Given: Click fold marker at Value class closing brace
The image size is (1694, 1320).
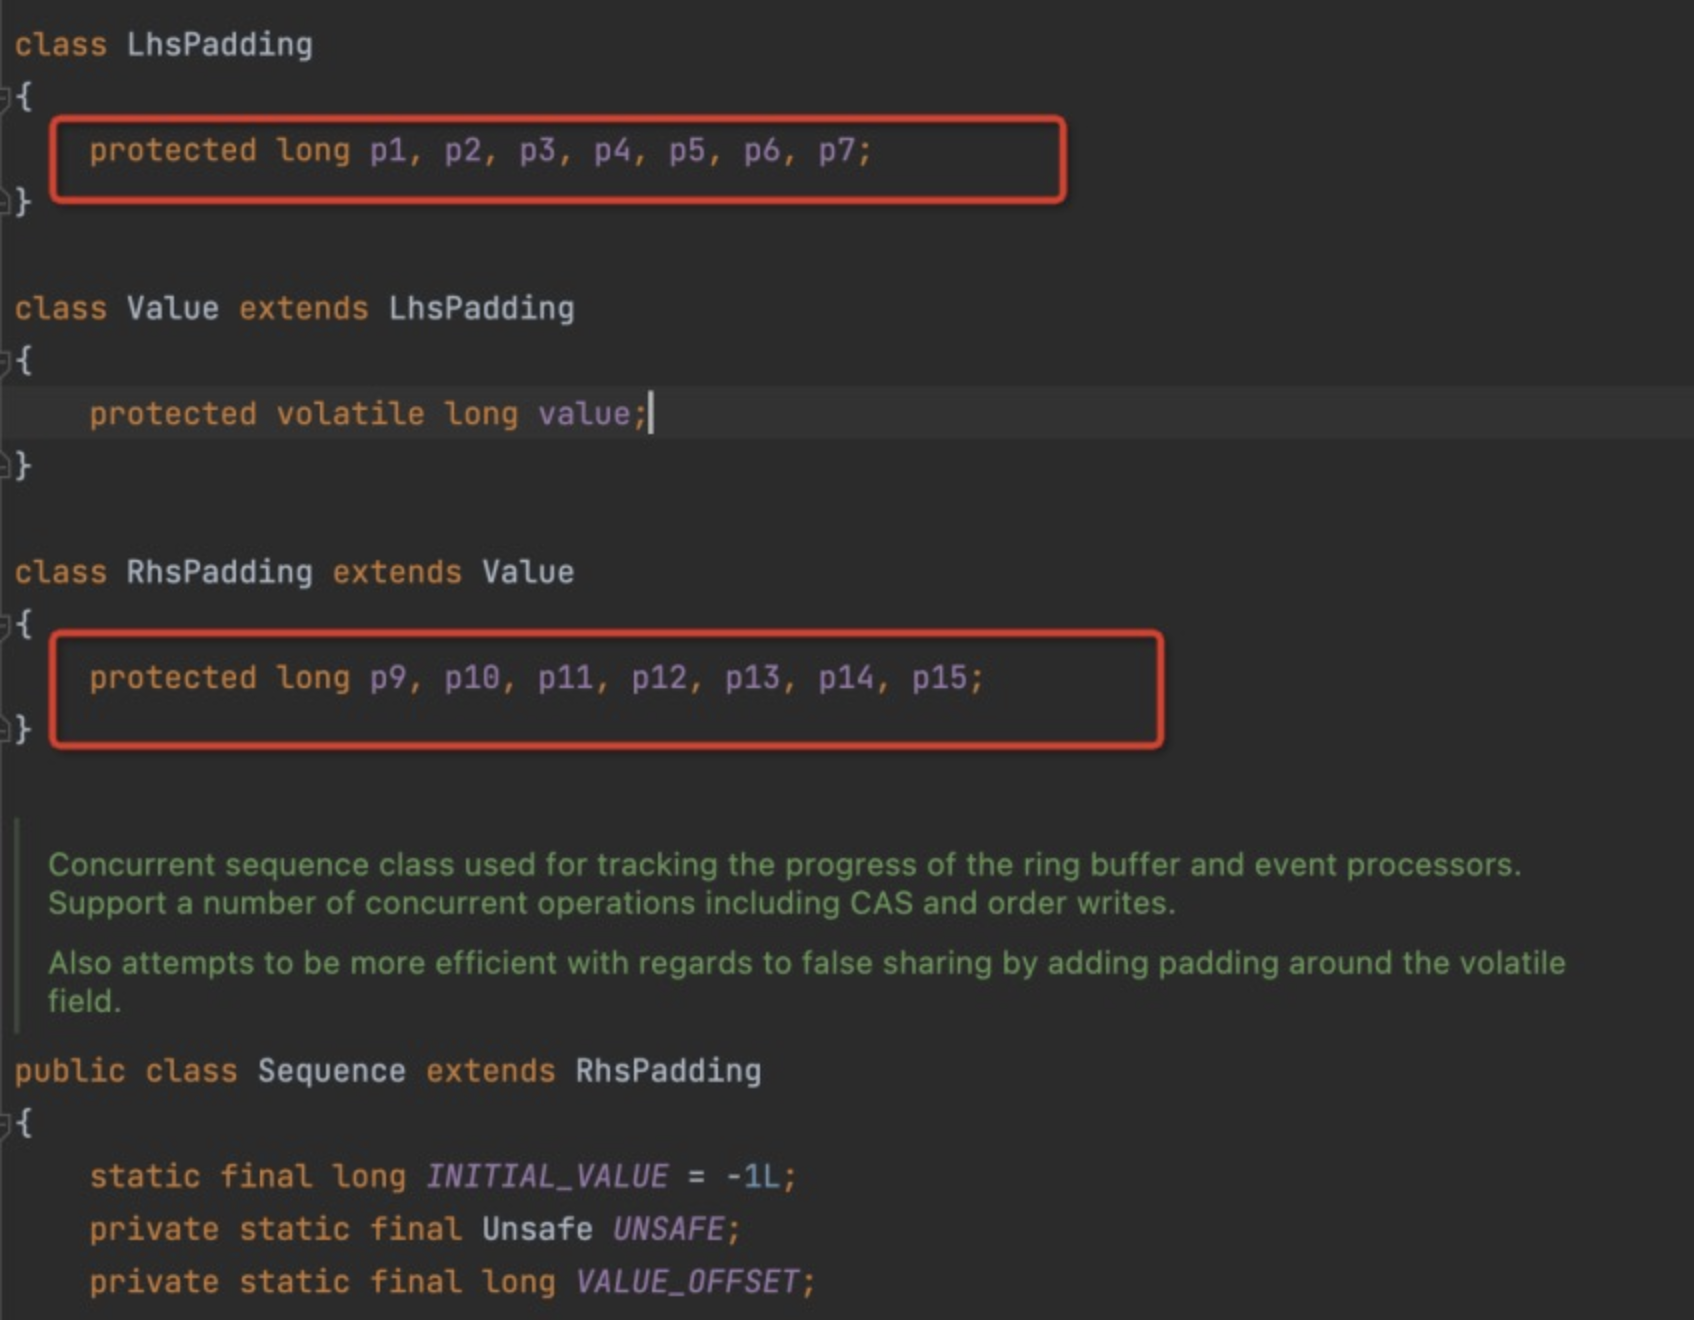Looking at the screenshot, I should [4, 466].
